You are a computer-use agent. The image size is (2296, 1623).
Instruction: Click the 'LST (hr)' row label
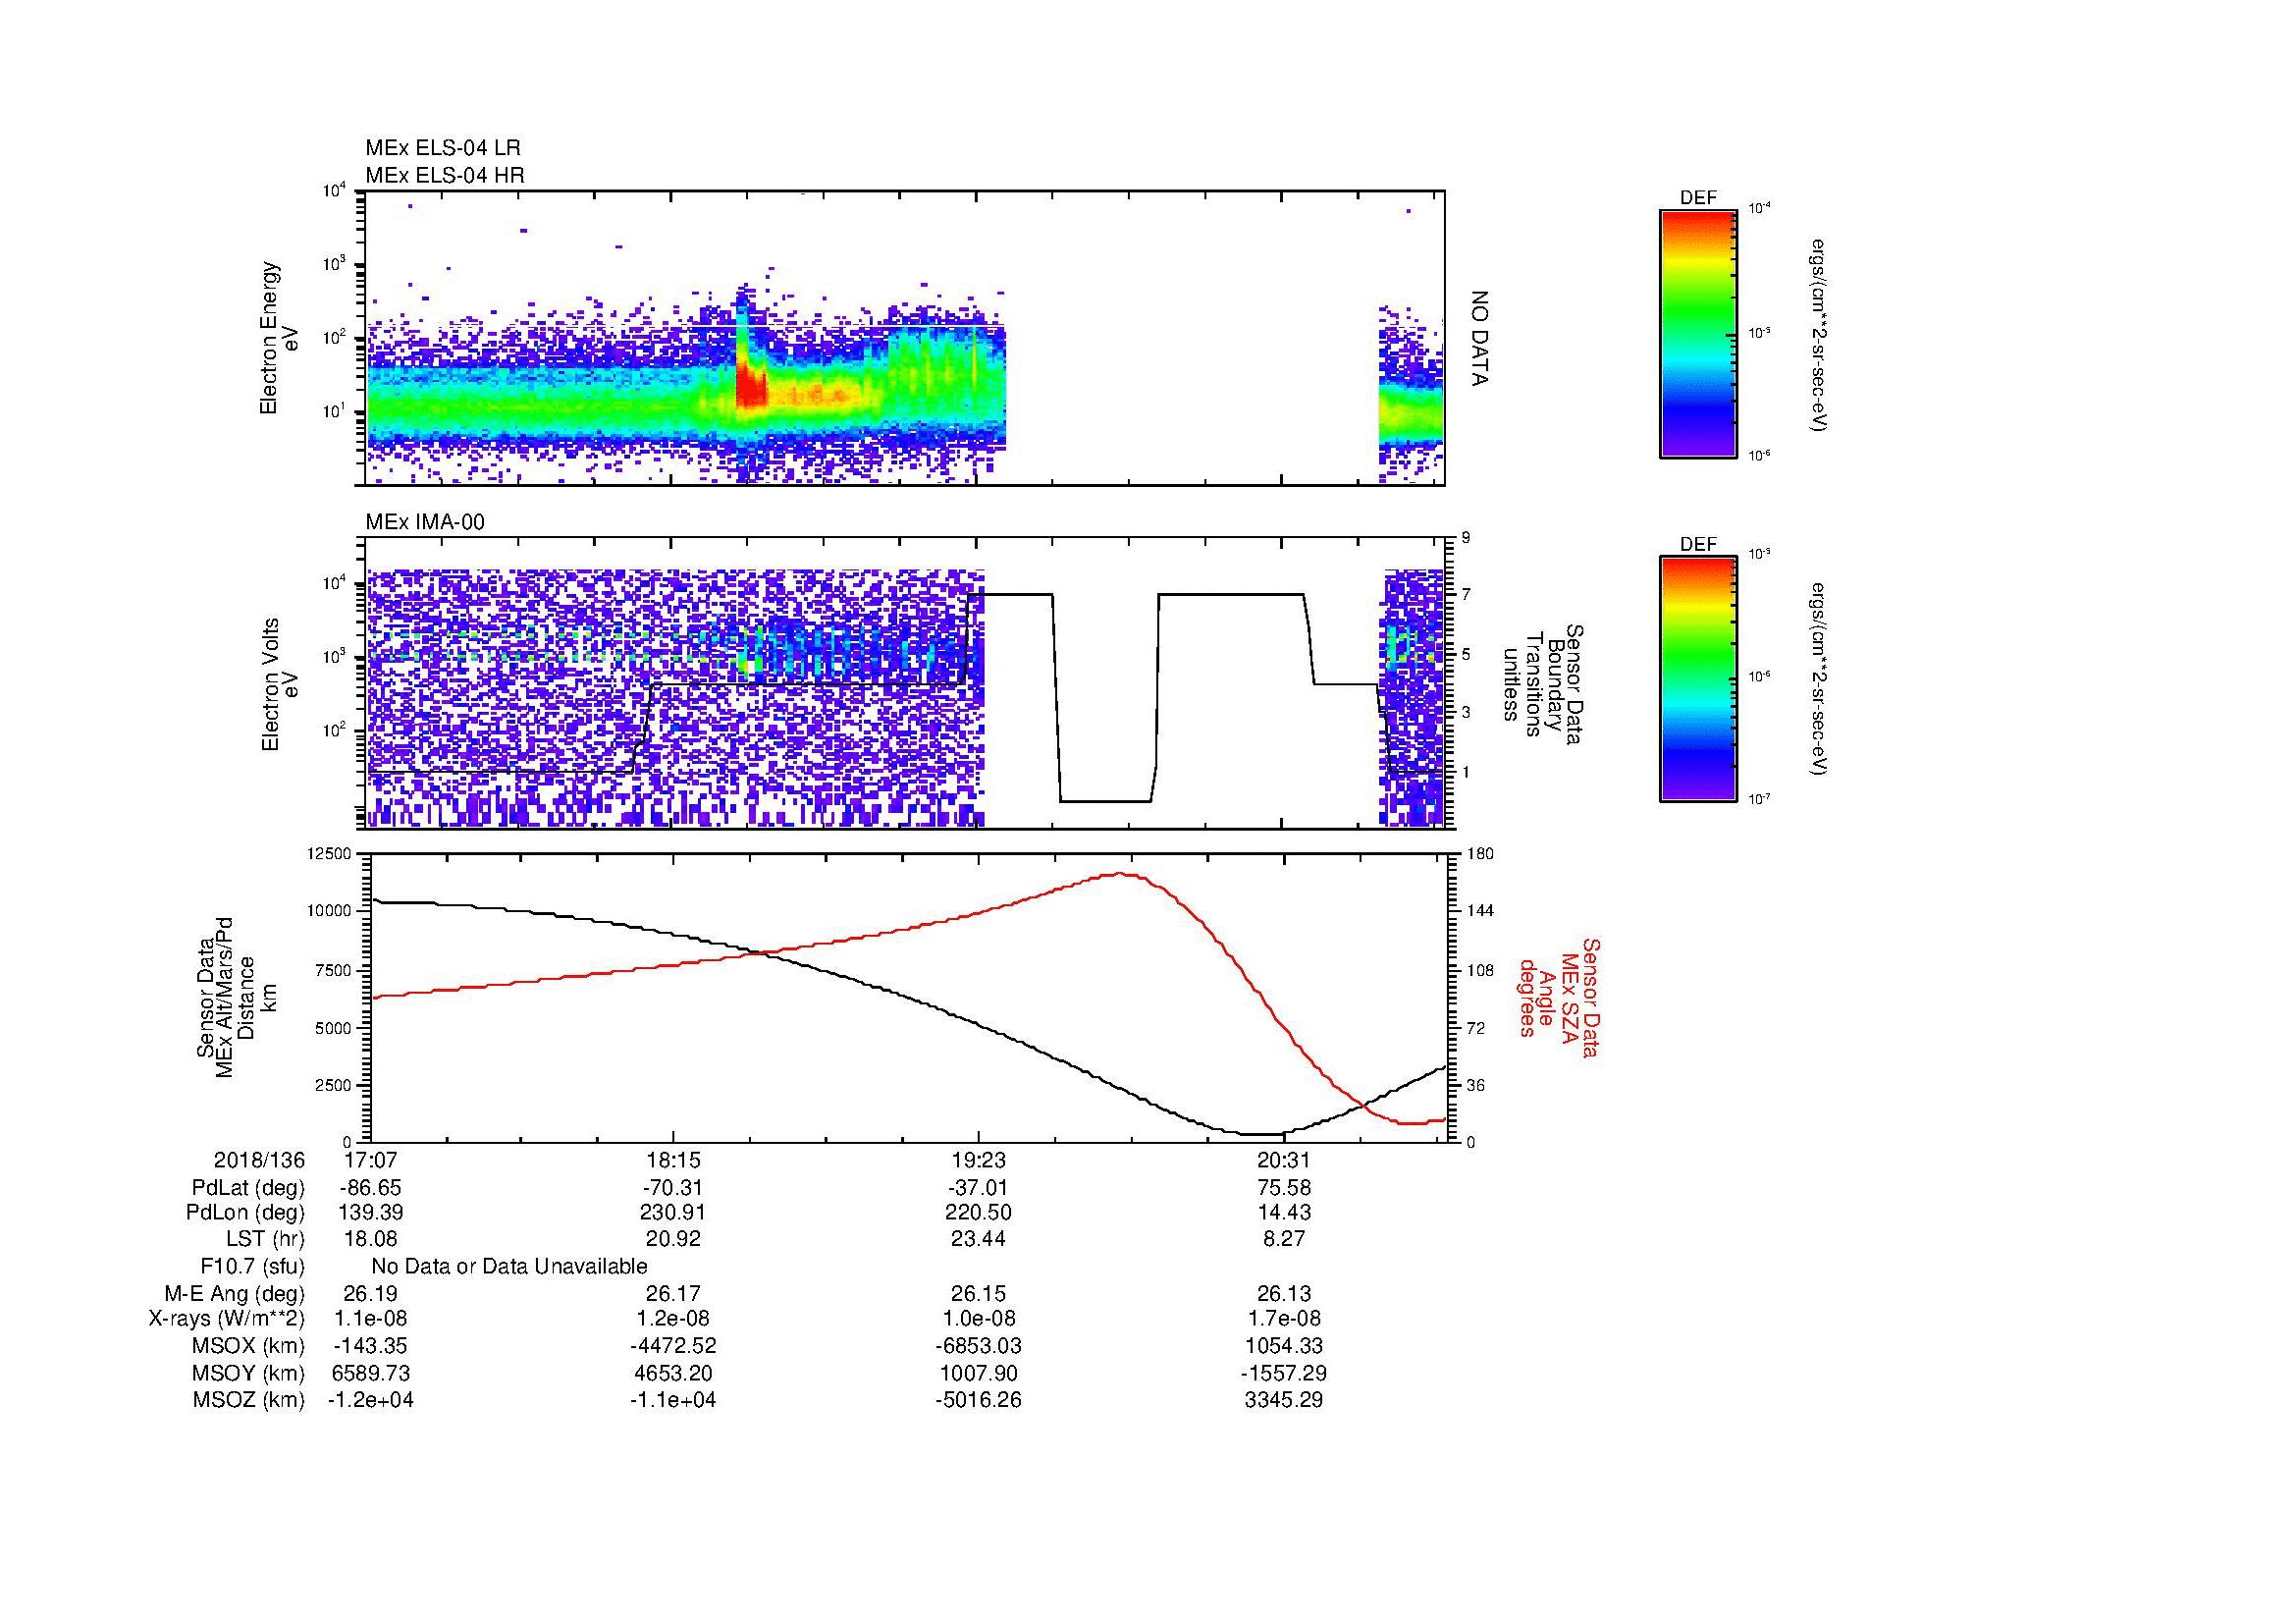pyautogui.click(x=265, y=1240)
